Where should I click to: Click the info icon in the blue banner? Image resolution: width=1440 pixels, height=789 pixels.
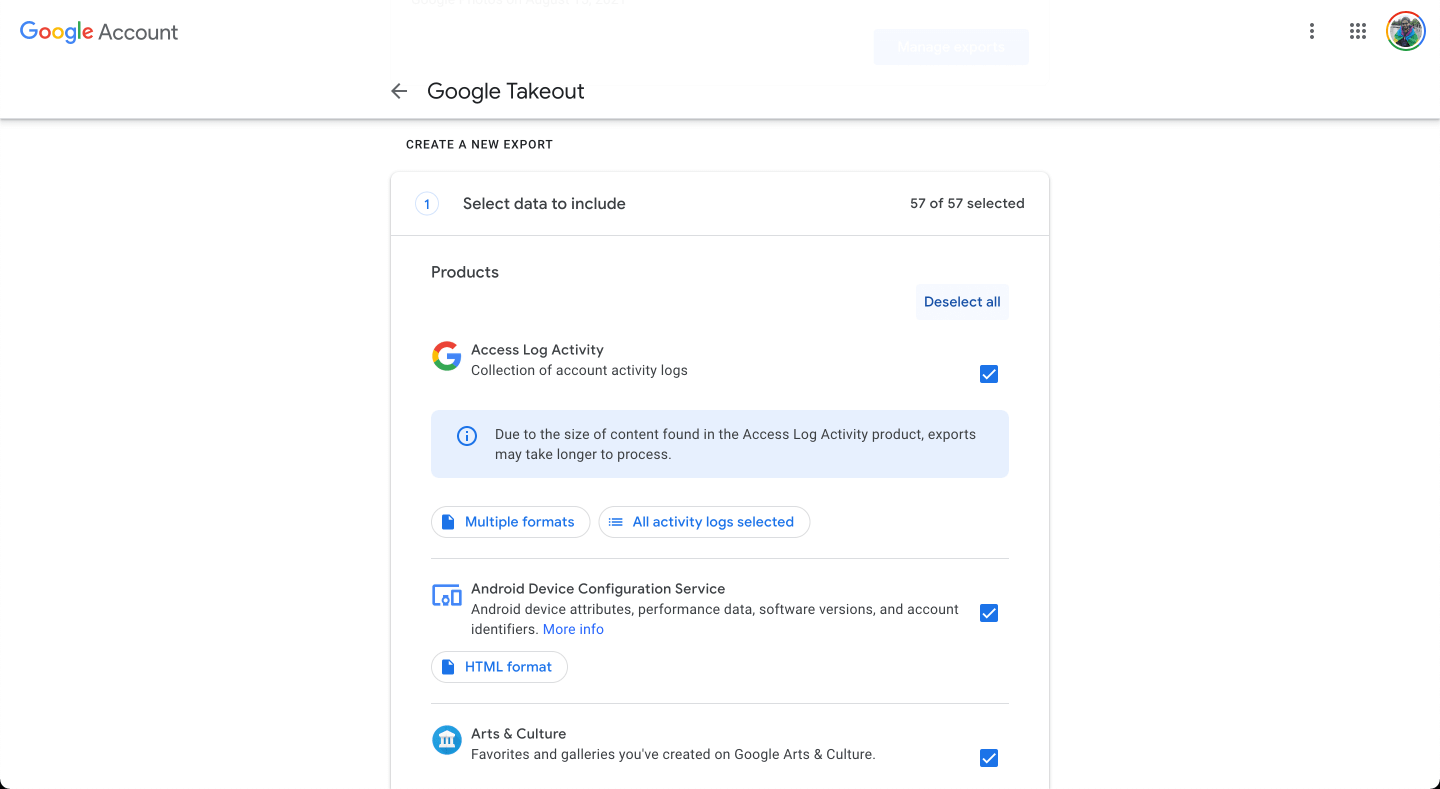point(466,436)
